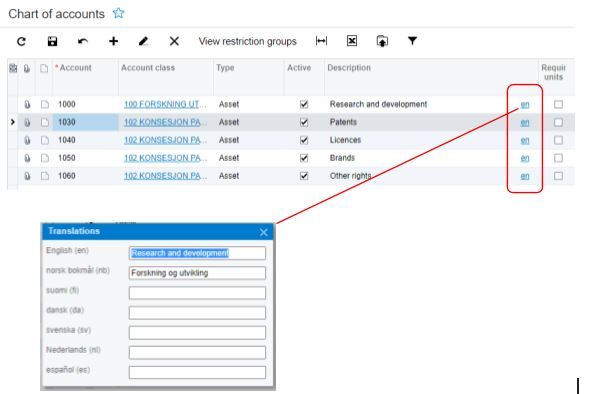Open account class link 100 FORSKNING UT...
Viewport: 594px width, 394px height.
click(x=165, y=105)
